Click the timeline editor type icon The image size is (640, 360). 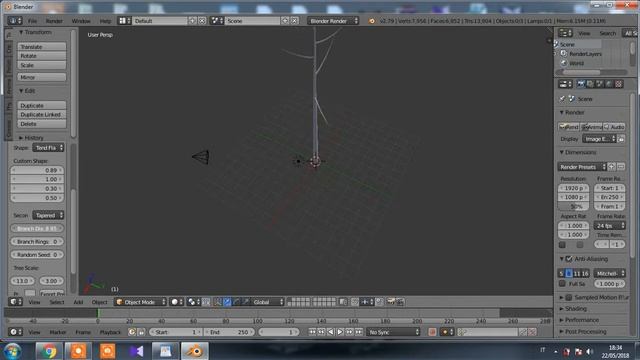coord(16,332)
